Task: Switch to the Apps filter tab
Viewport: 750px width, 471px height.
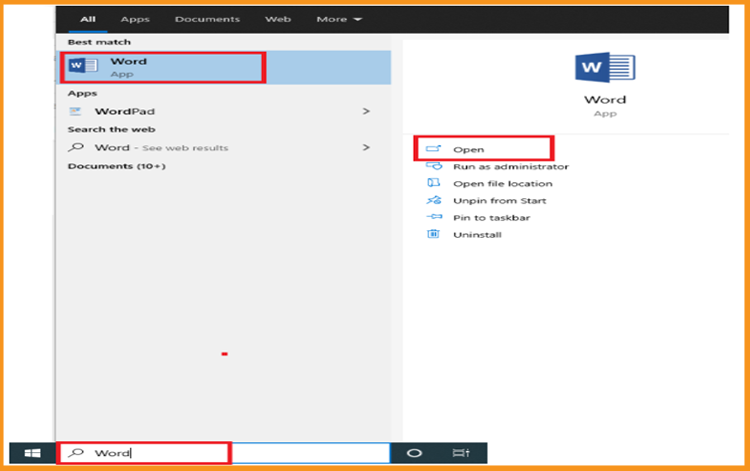Action: pos(135,19)
